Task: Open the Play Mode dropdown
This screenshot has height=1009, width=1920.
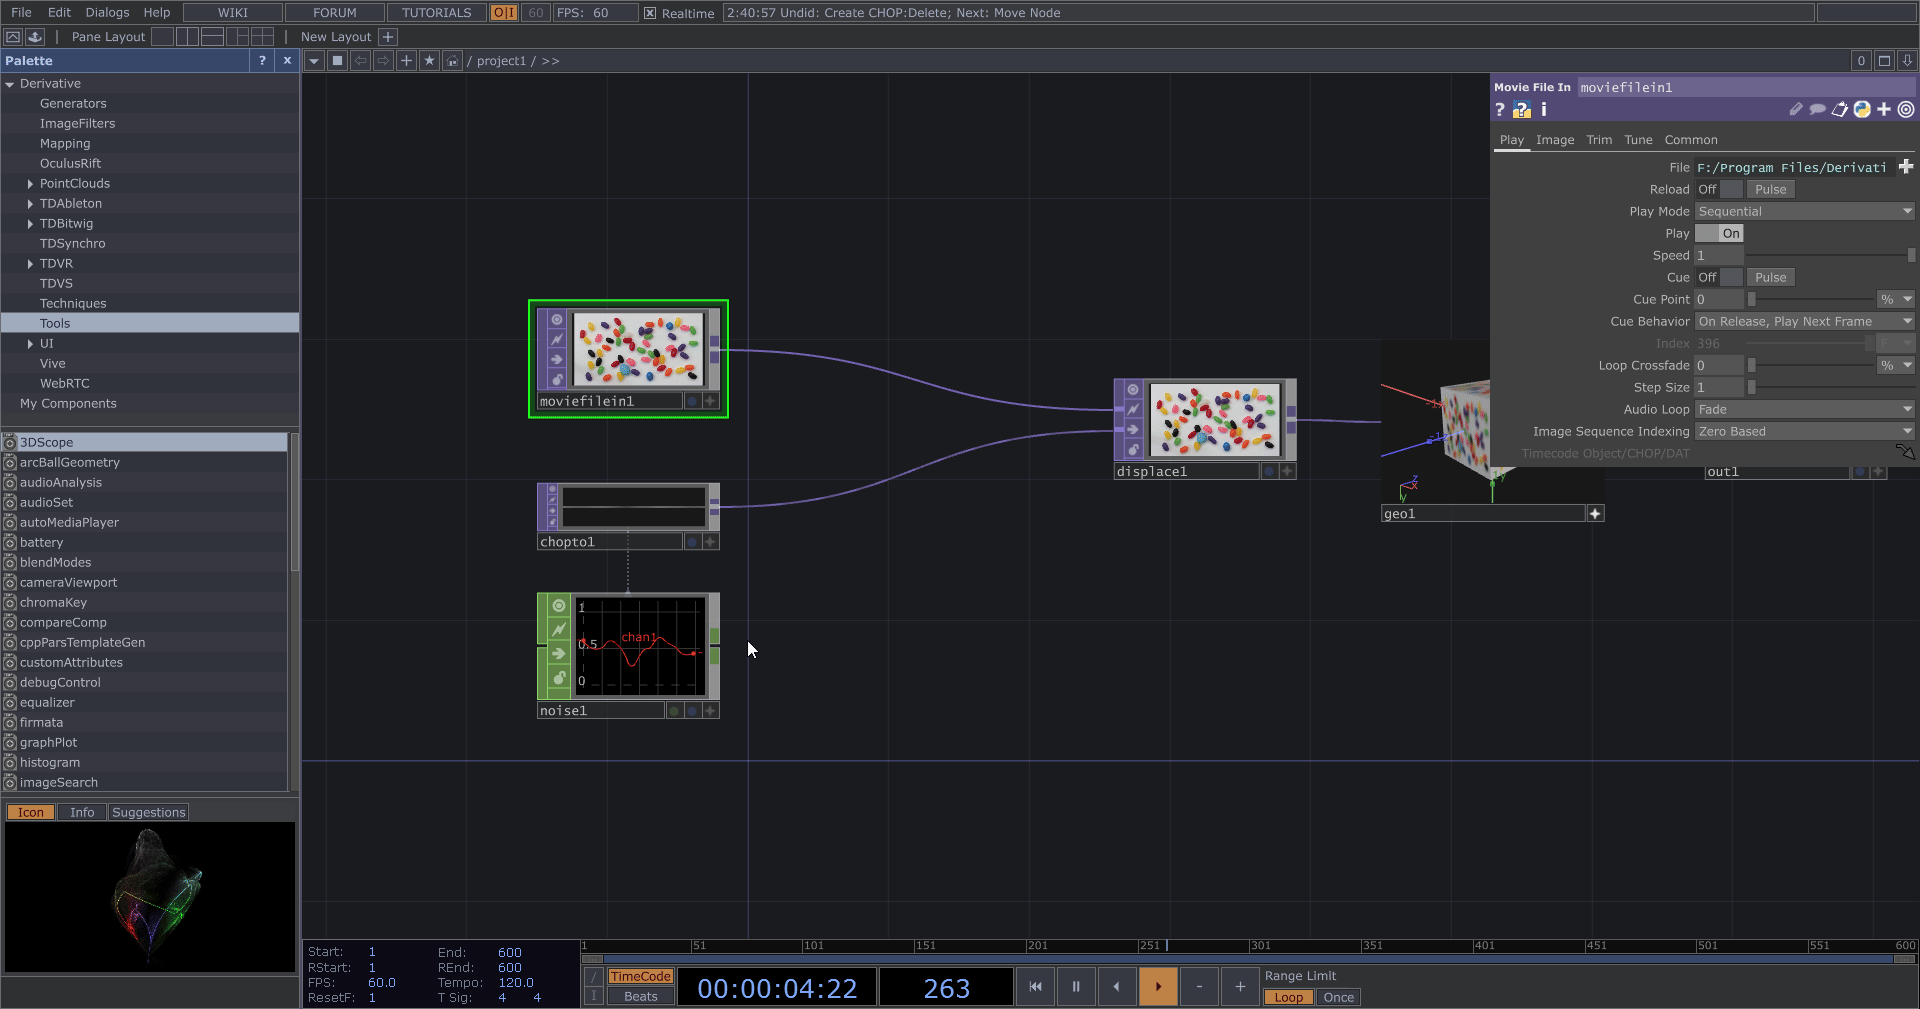Action: (1804, 211)
